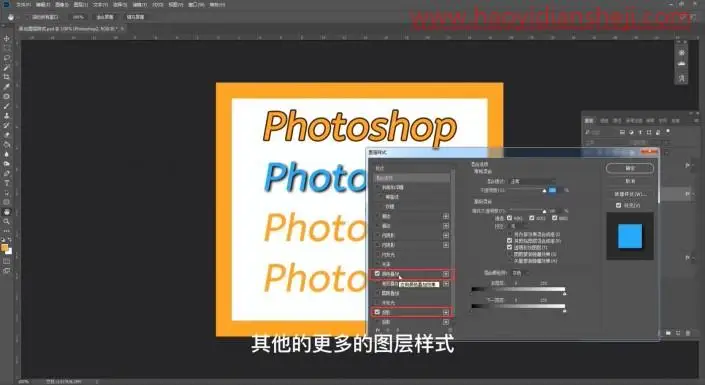Click the 不透明度 Opacity slider handle
The image size is (705, 385).
(x=544, y=191)
